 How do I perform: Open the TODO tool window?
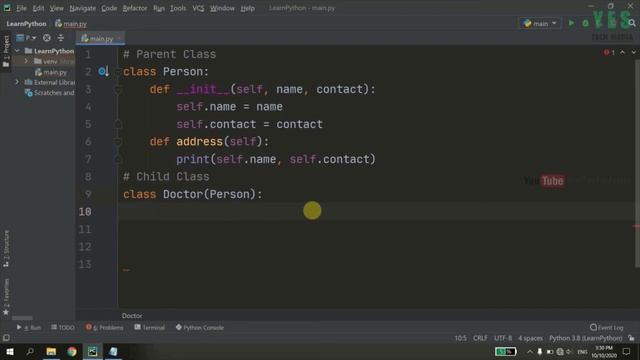[62, 327]
